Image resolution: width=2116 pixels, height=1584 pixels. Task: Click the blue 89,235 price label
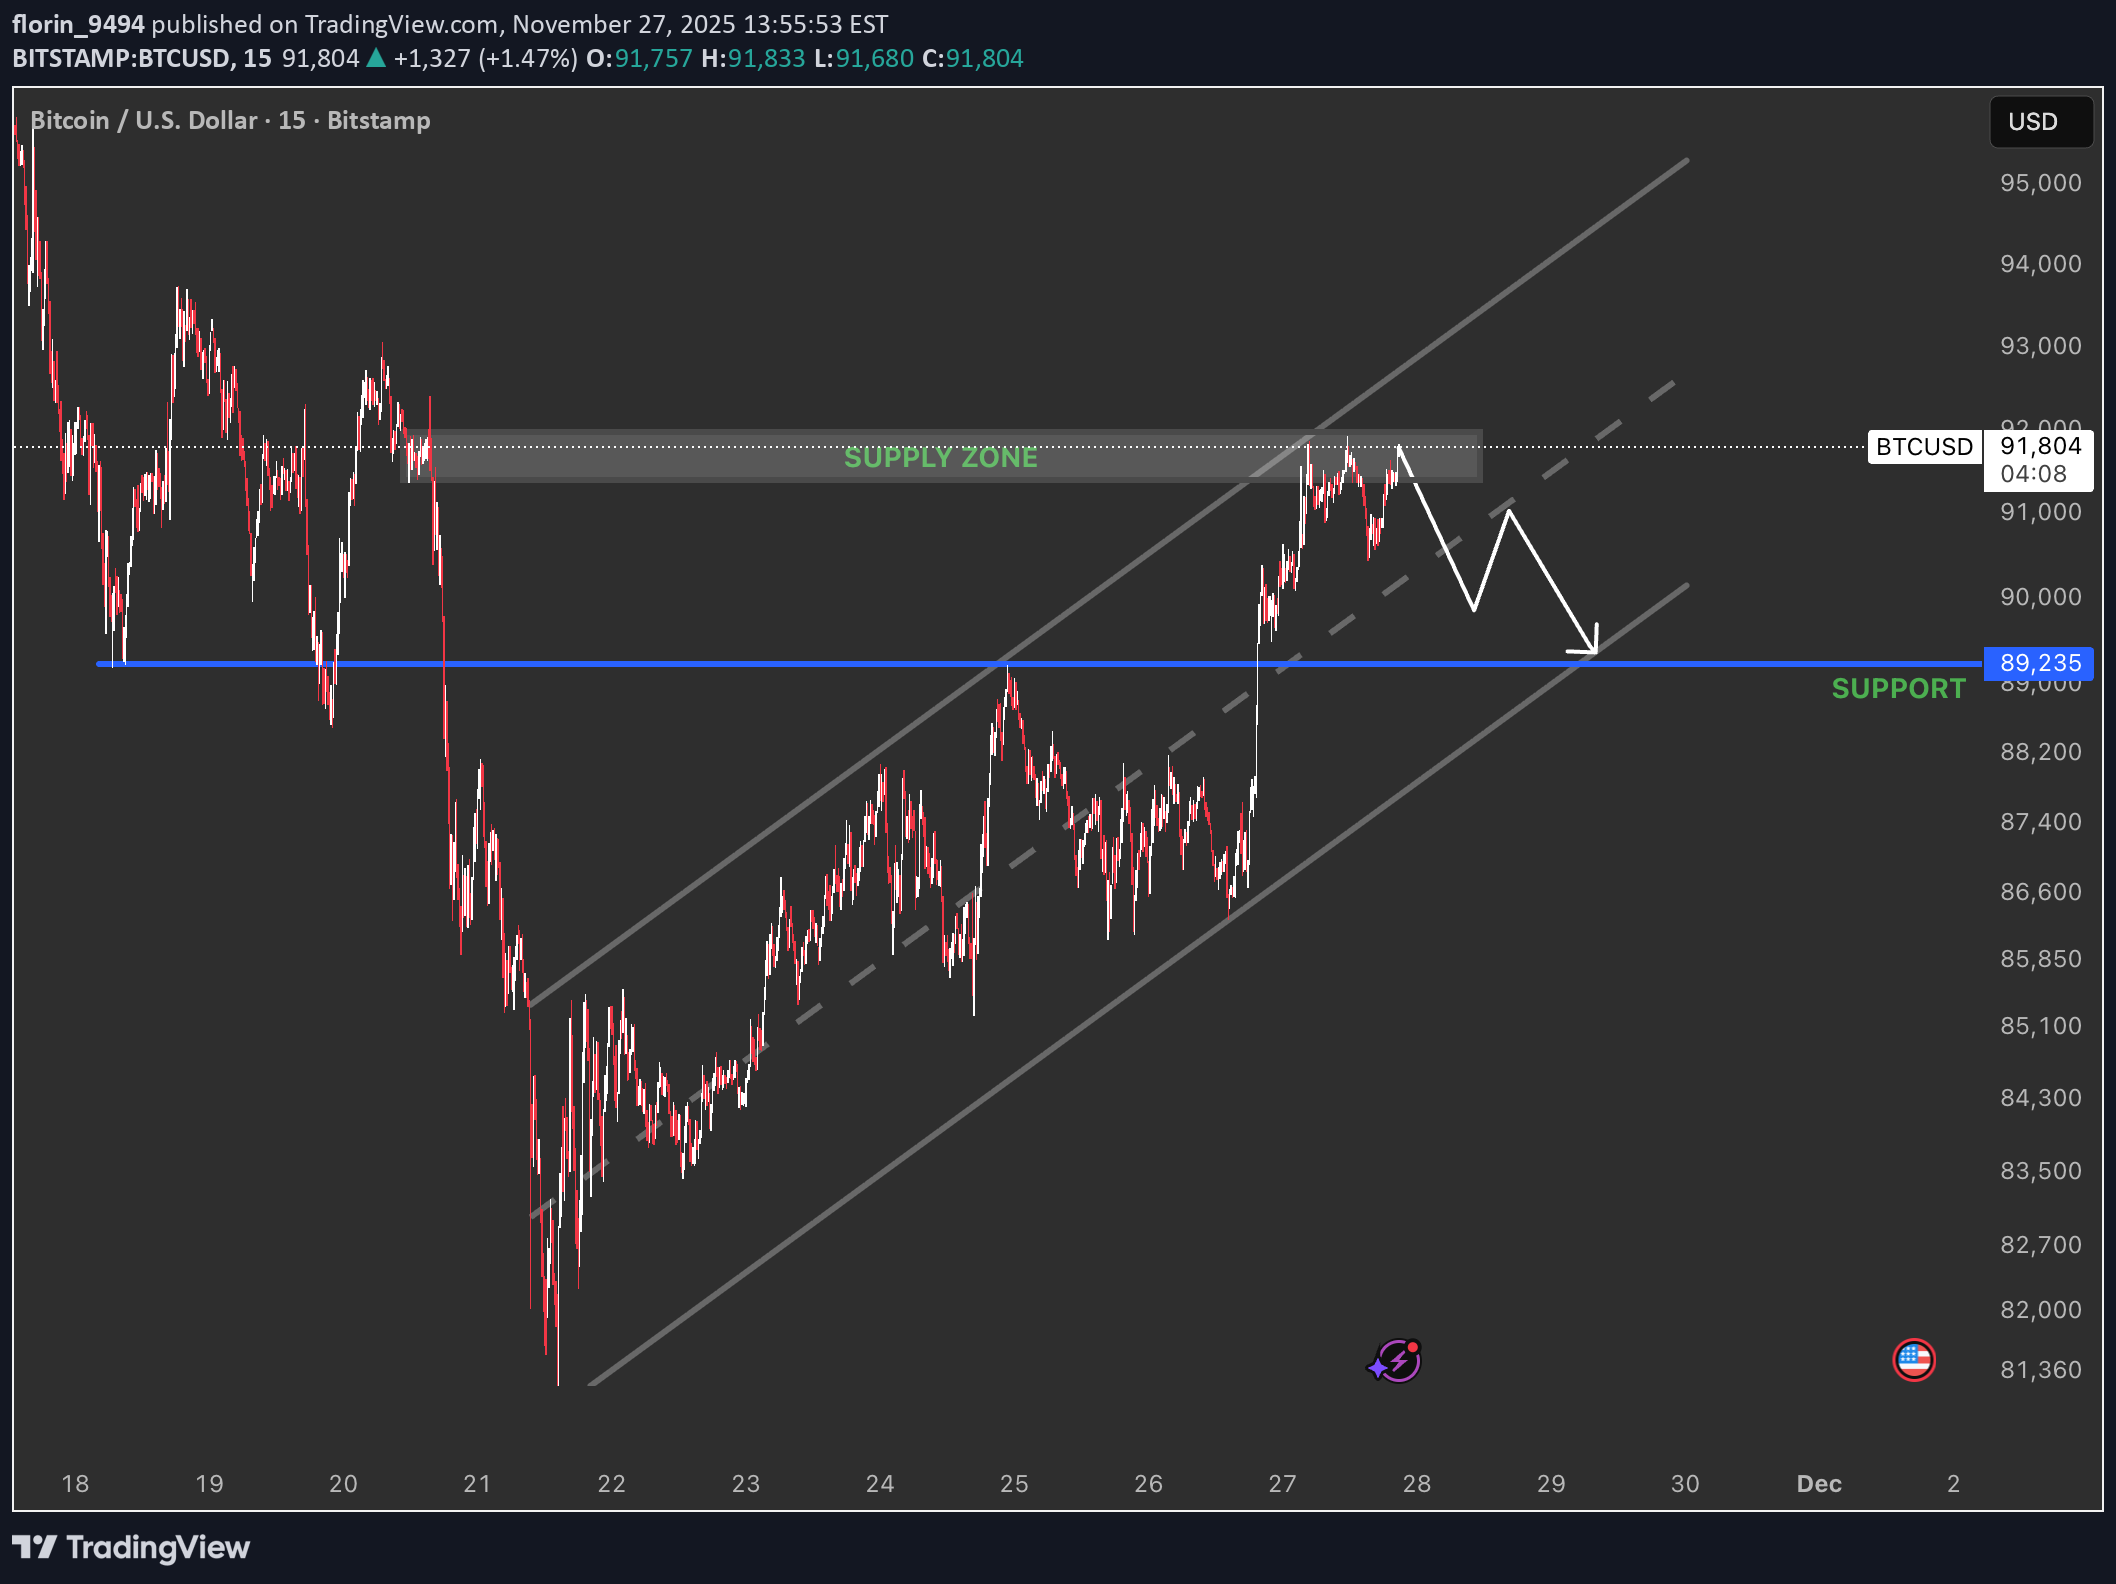coord(2039,663)
